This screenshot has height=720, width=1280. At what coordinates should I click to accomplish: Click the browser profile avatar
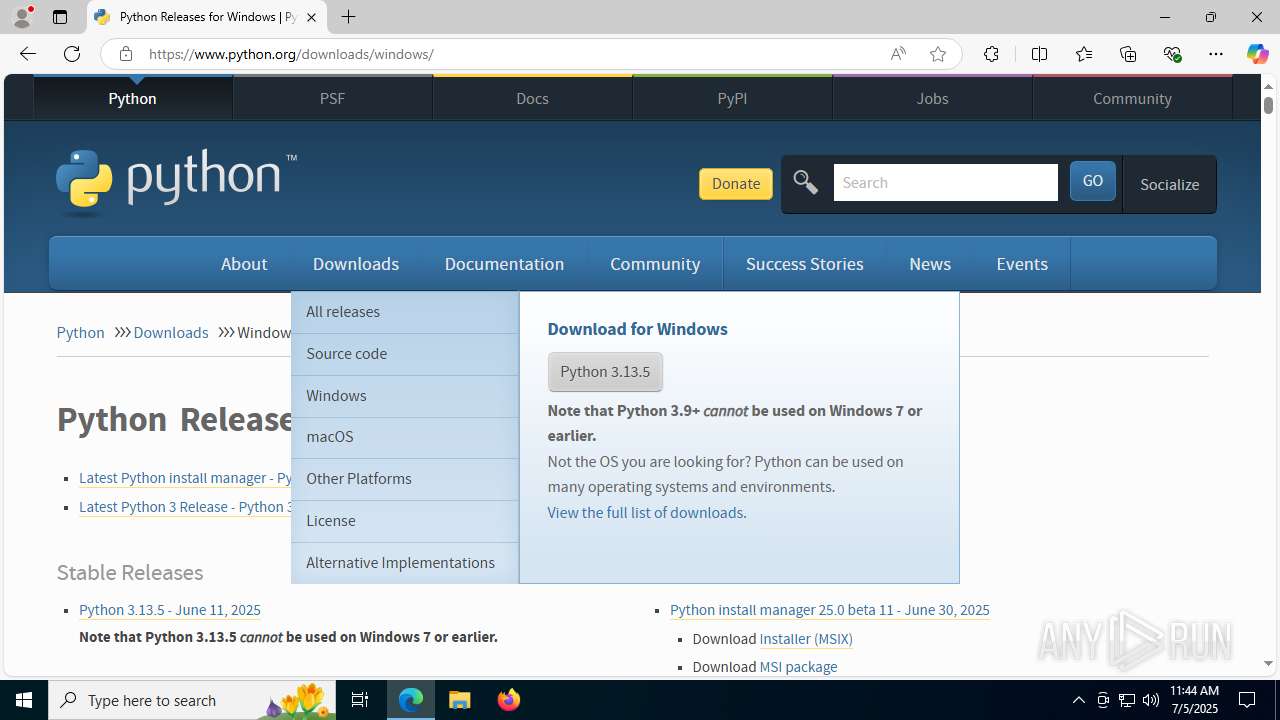pyautogui.click(x=22, y=17)
